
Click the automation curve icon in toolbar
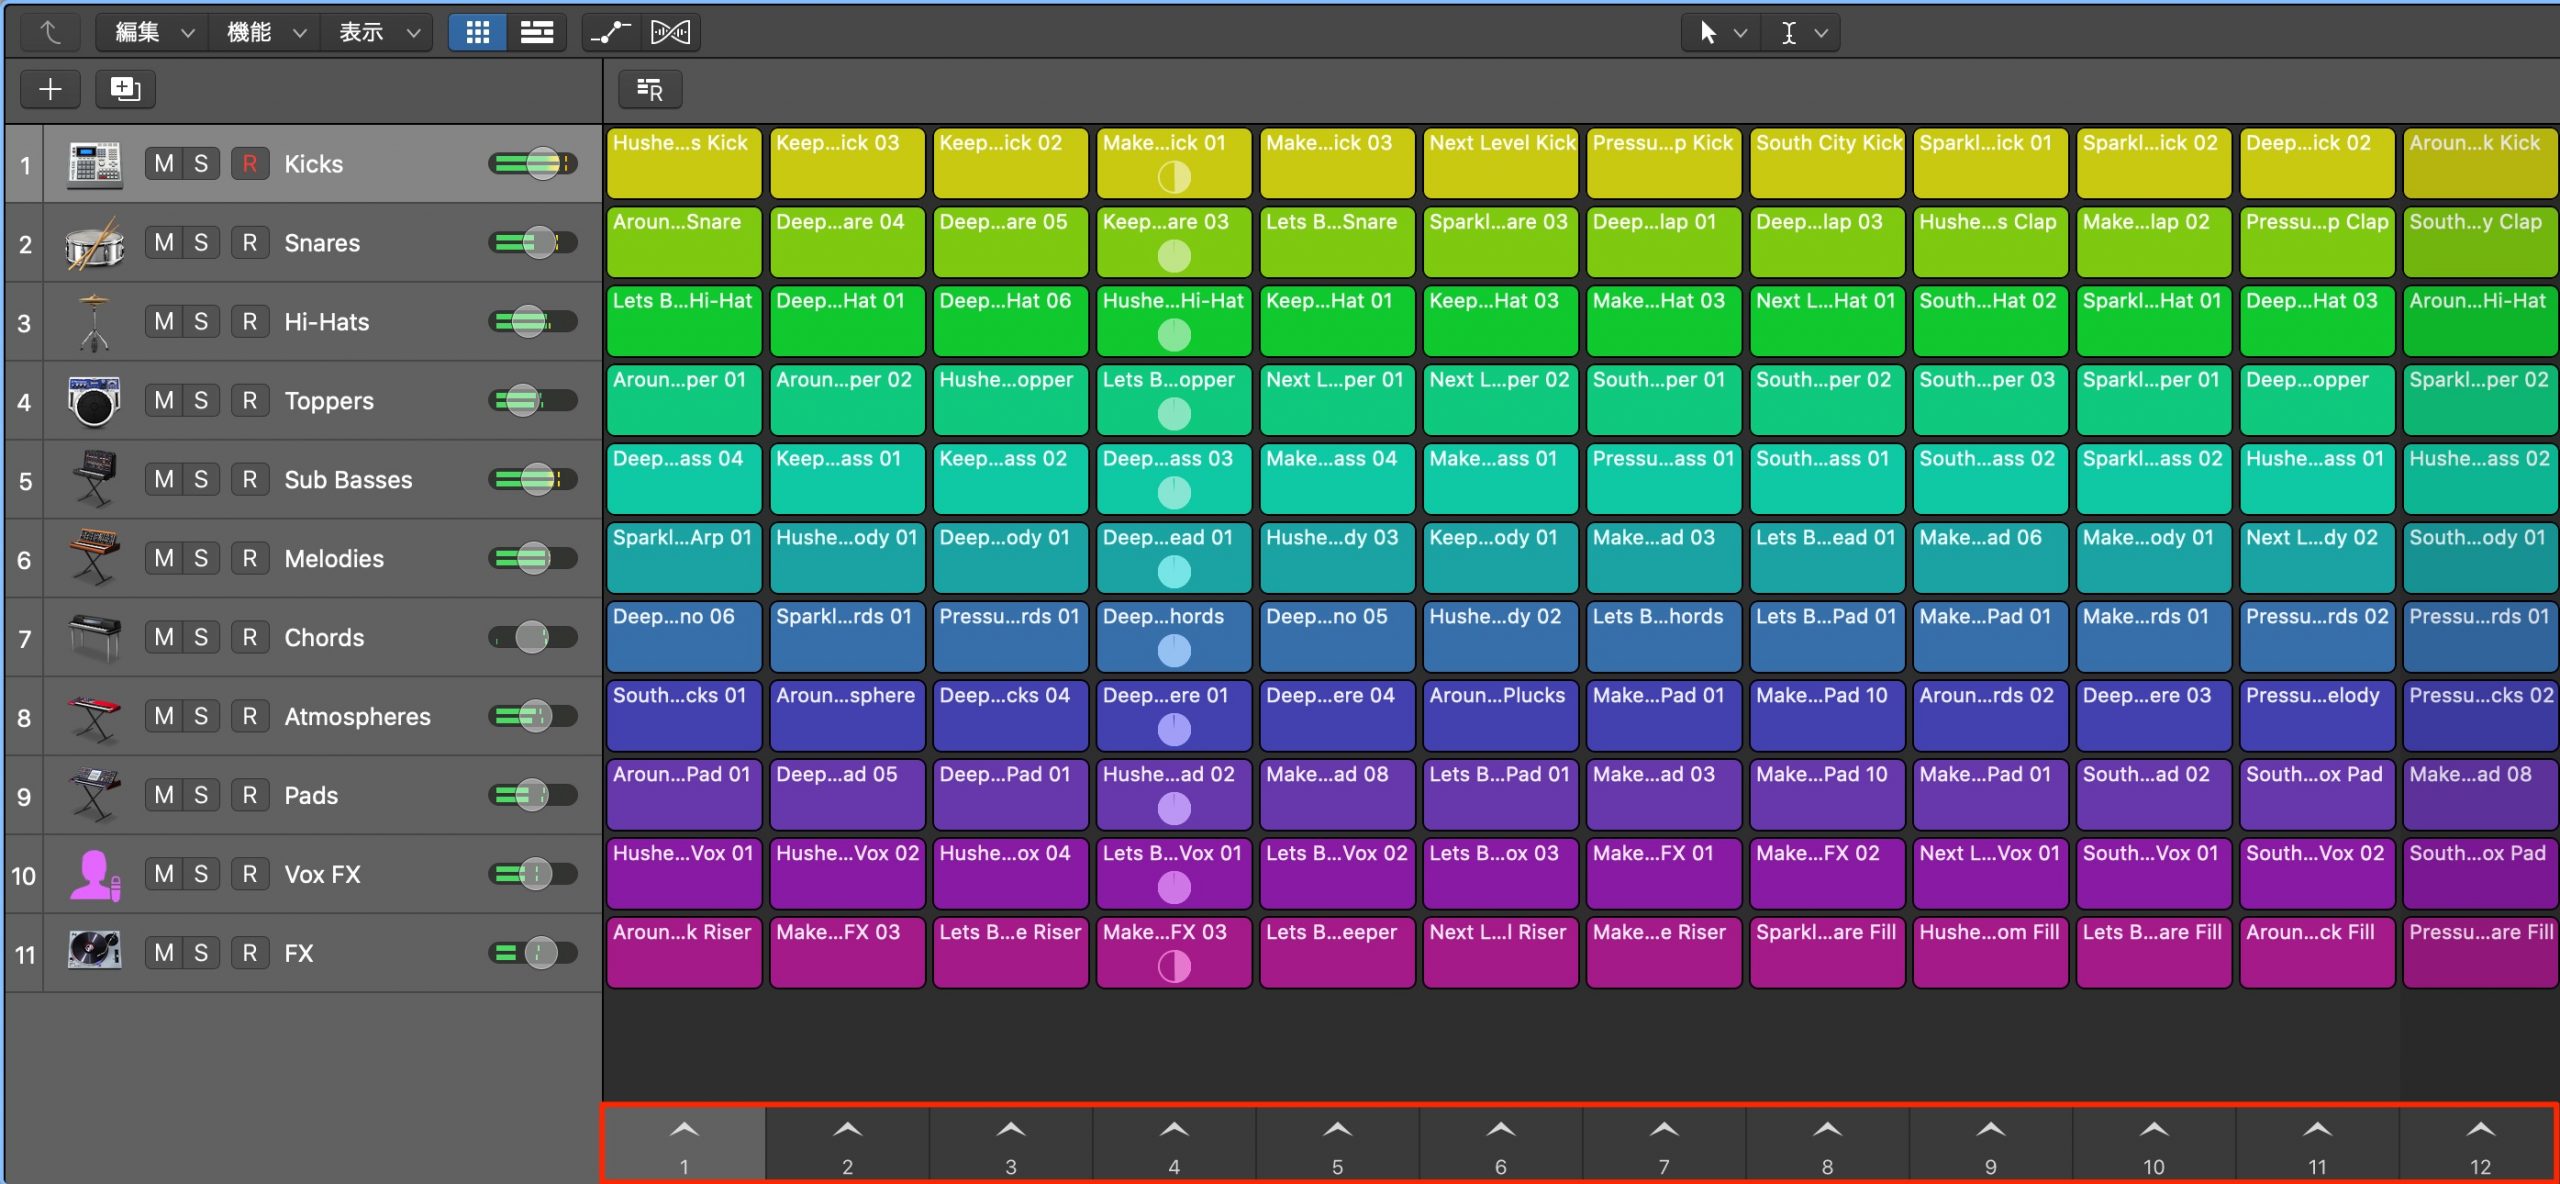(610, 33)
